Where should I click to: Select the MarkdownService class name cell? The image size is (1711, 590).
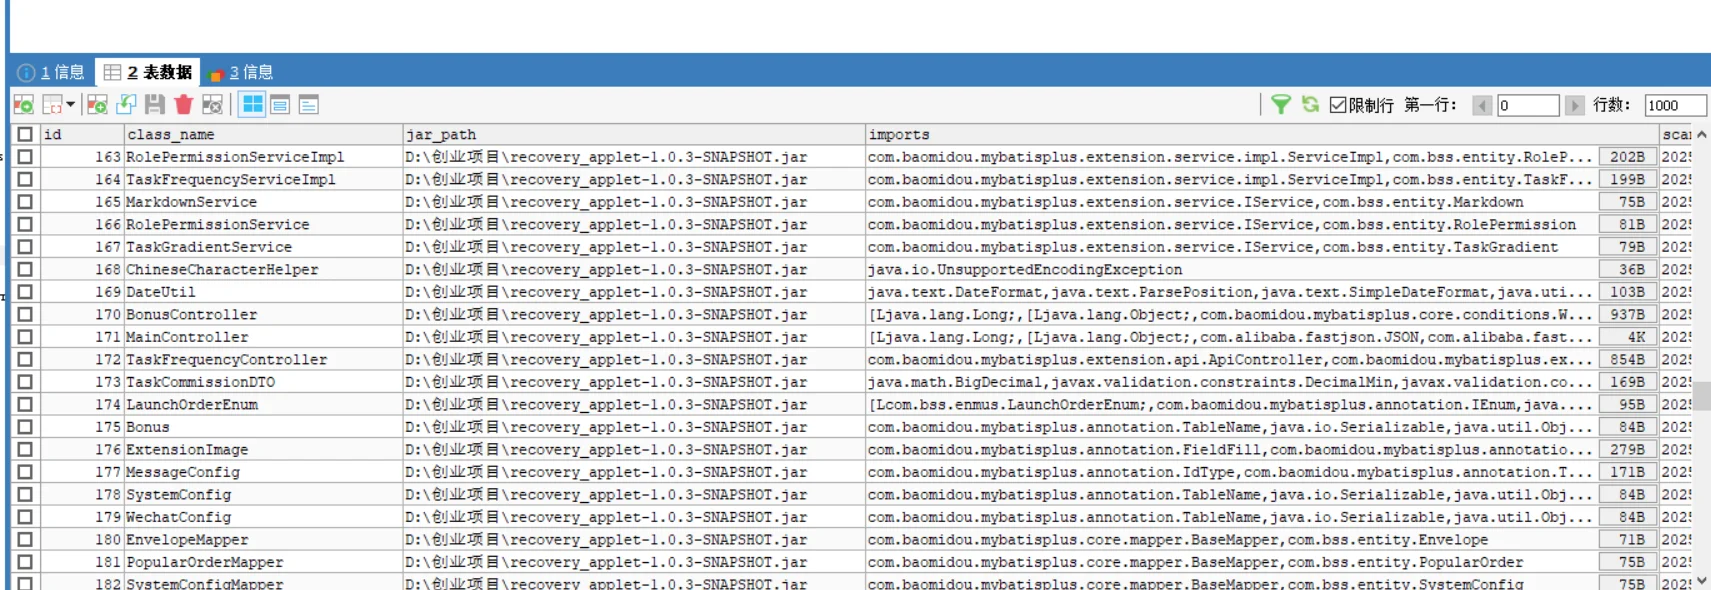[x=263, y=202]
